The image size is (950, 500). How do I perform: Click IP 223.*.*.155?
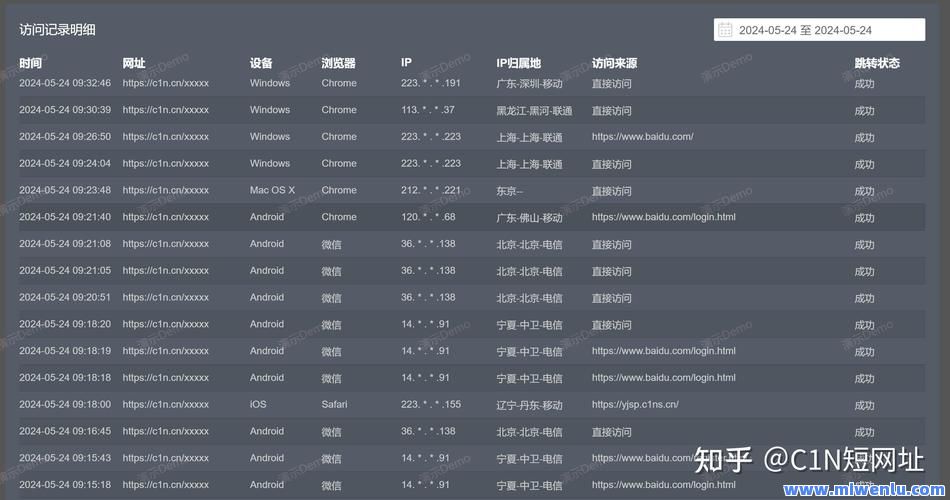[x=430, y=404]
